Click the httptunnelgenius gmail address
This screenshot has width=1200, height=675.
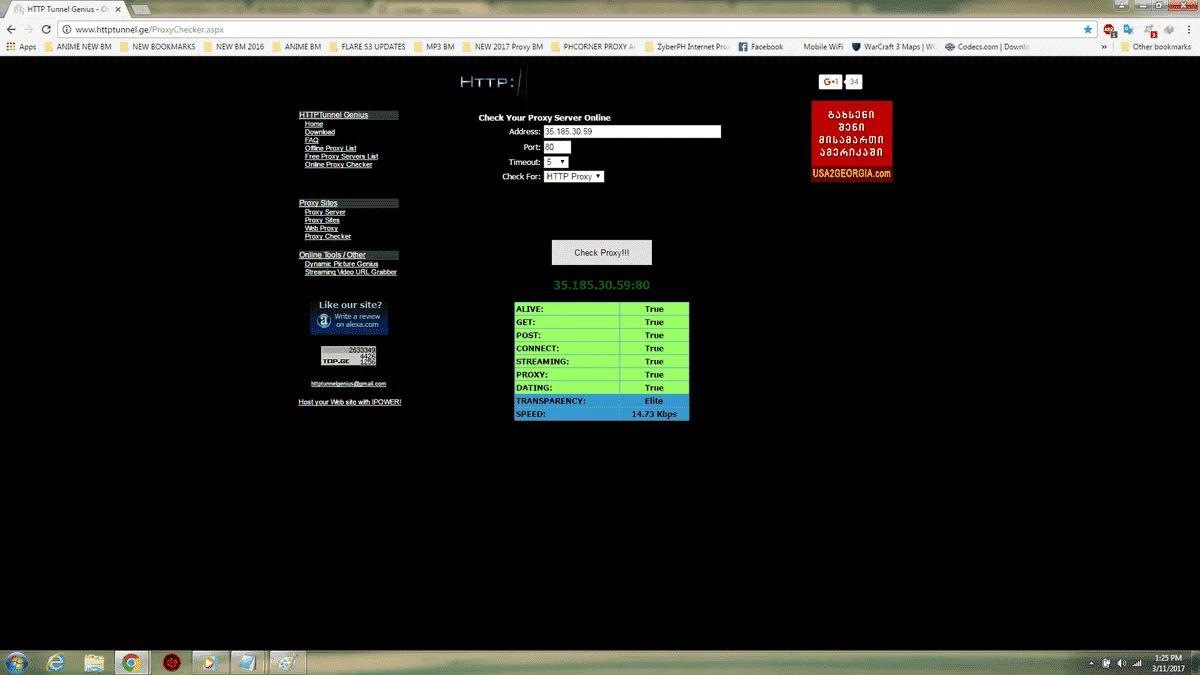[x=348, y=384]
